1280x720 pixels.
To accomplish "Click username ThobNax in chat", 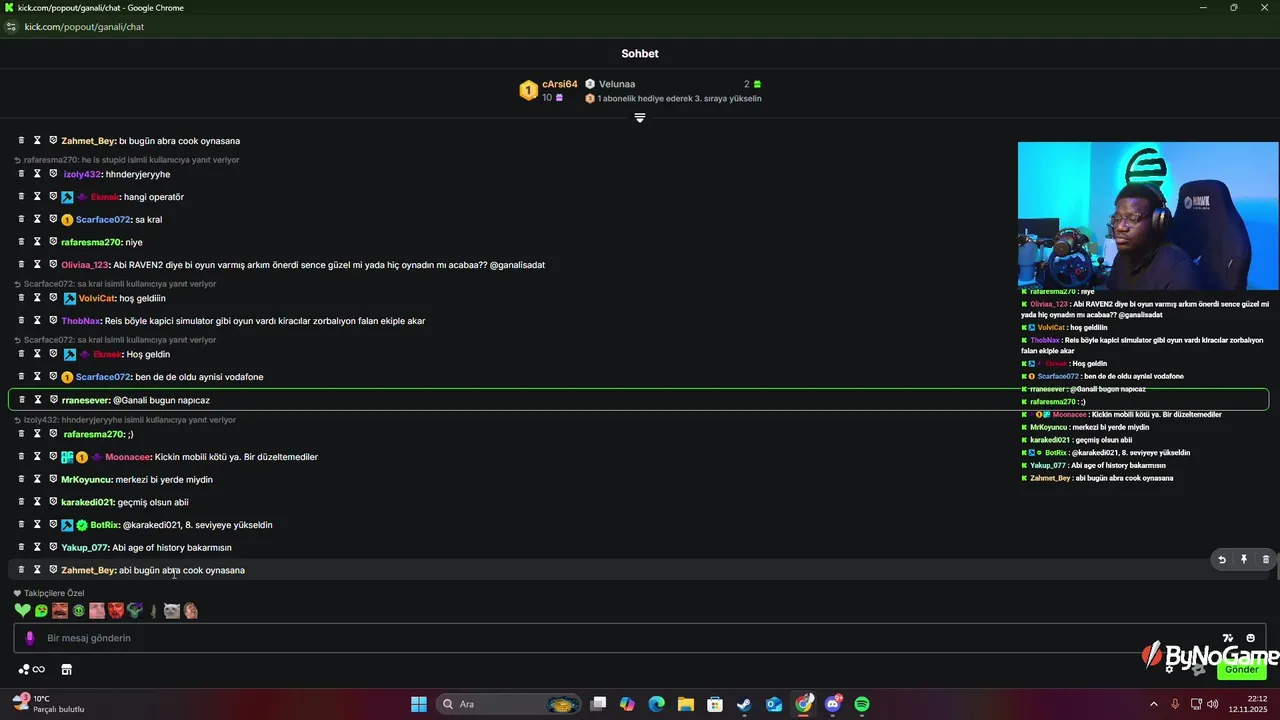I will click(x=81, y=321).
